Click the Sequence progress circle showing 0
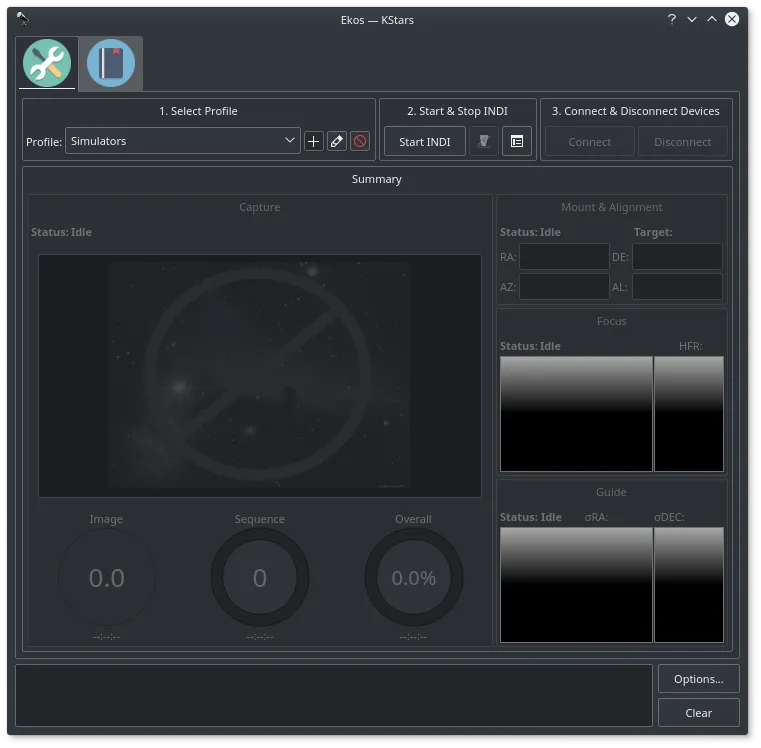This screenshot has height=748, width=761. tap(260, 577)
